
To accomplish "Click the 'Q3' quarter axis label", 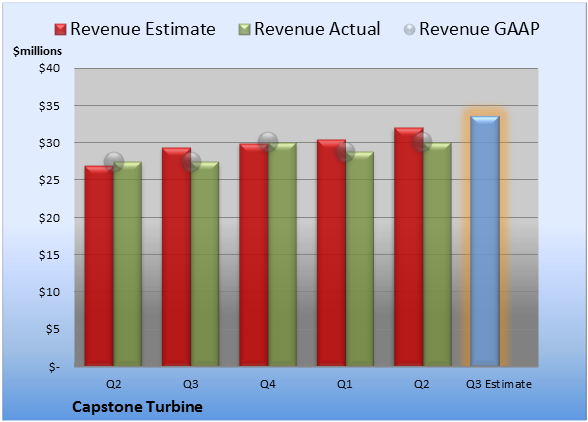I will [190, 384].
